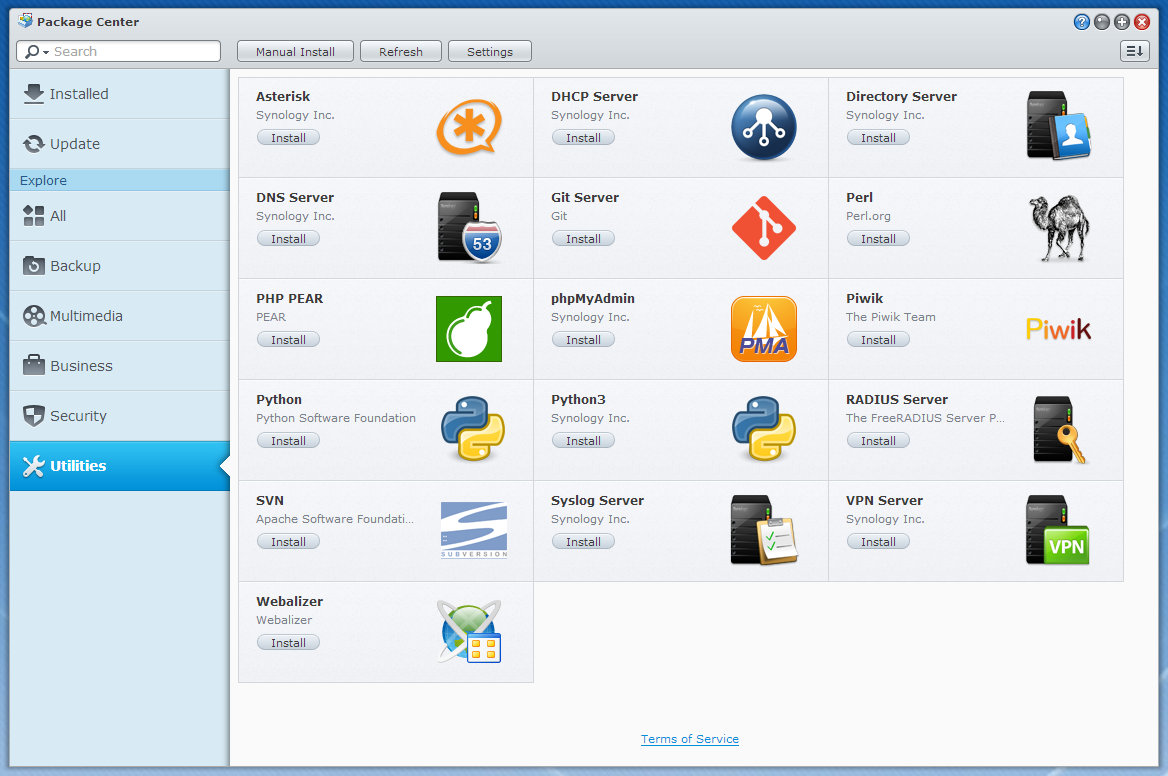This screenshot has height=776, width=1168.
Task: Click the Multimedia film-reel icon in sidebar
Action: (34, 316)
